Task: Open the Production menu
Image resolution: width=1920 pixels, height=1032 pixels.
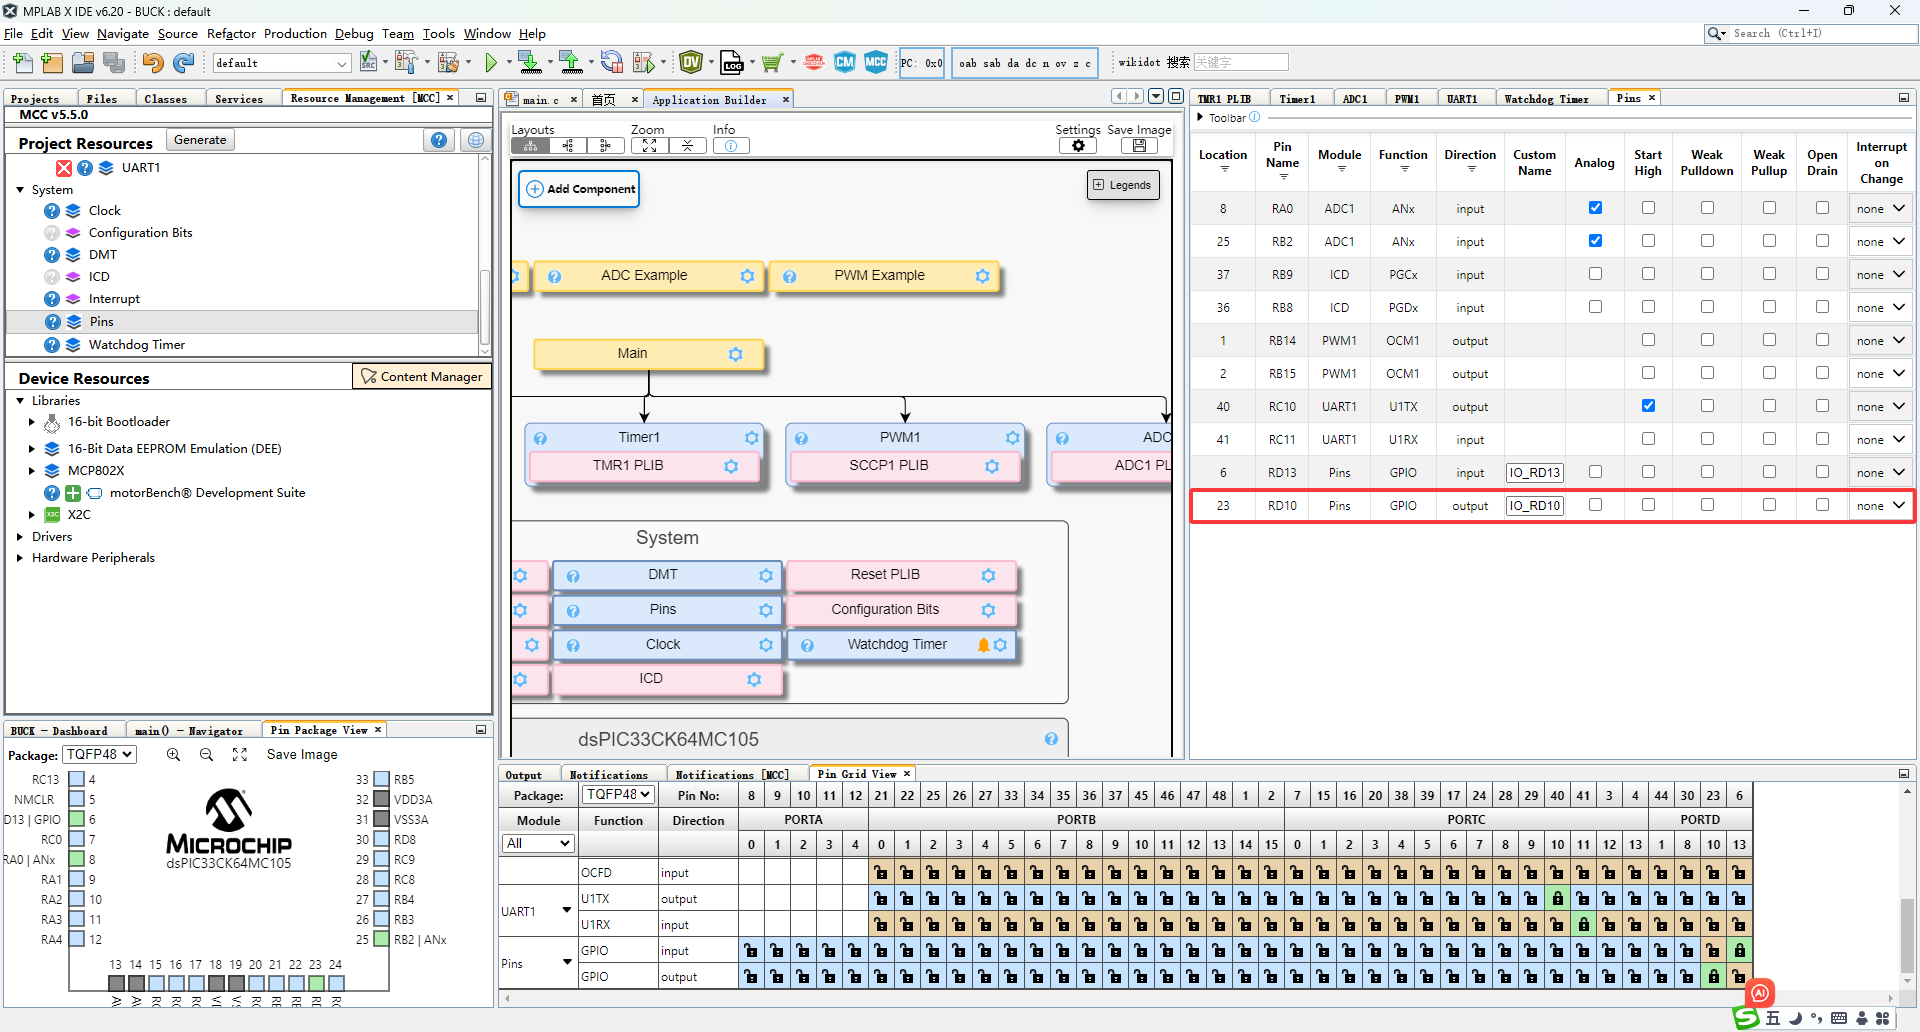Action: [295, 34]
